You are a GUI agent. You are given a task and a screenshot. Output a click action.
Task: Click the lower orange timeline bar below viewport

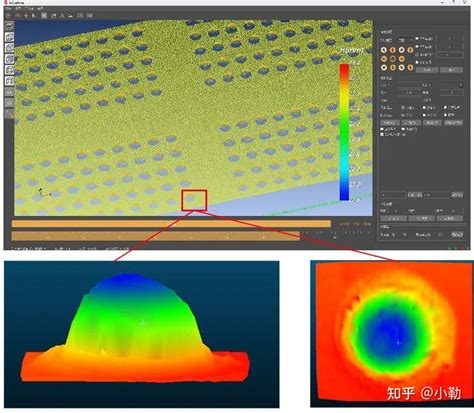pos(156,236)
